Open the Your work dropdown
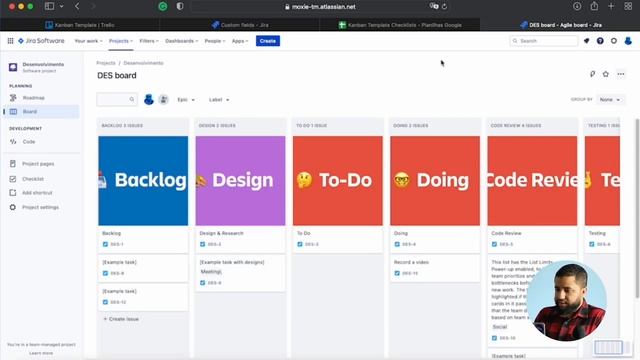This screenshot has width=640, height=360. (x=88, y=41)
